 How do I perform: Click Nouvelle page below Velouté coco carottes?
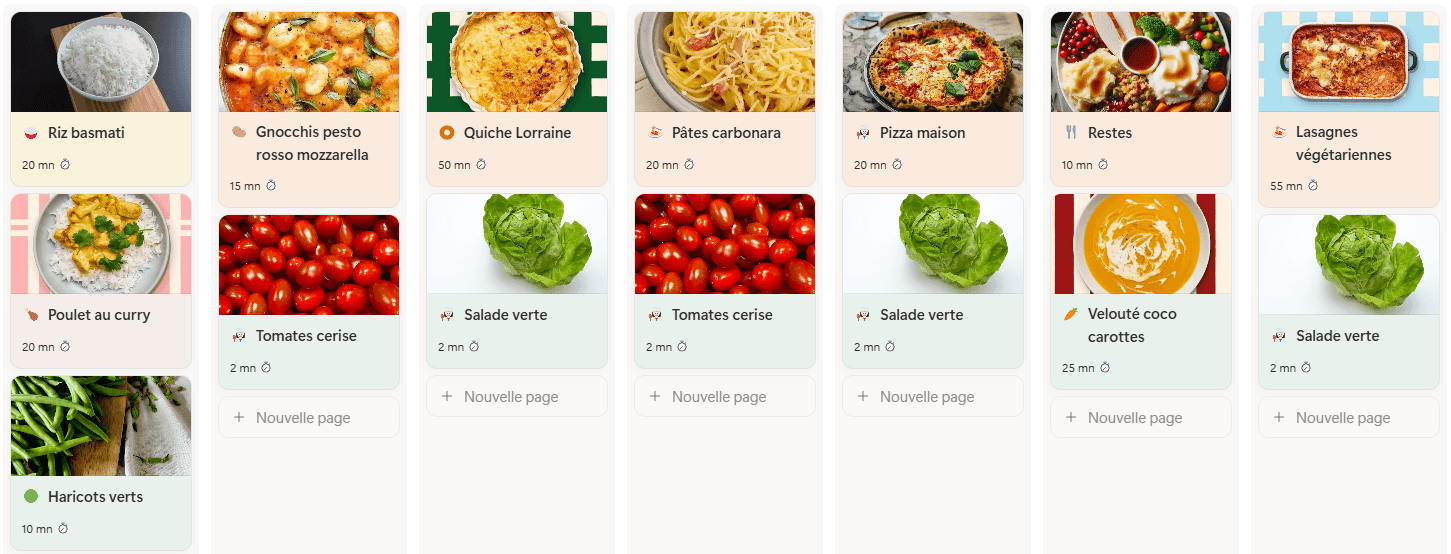click(1135, 418)
